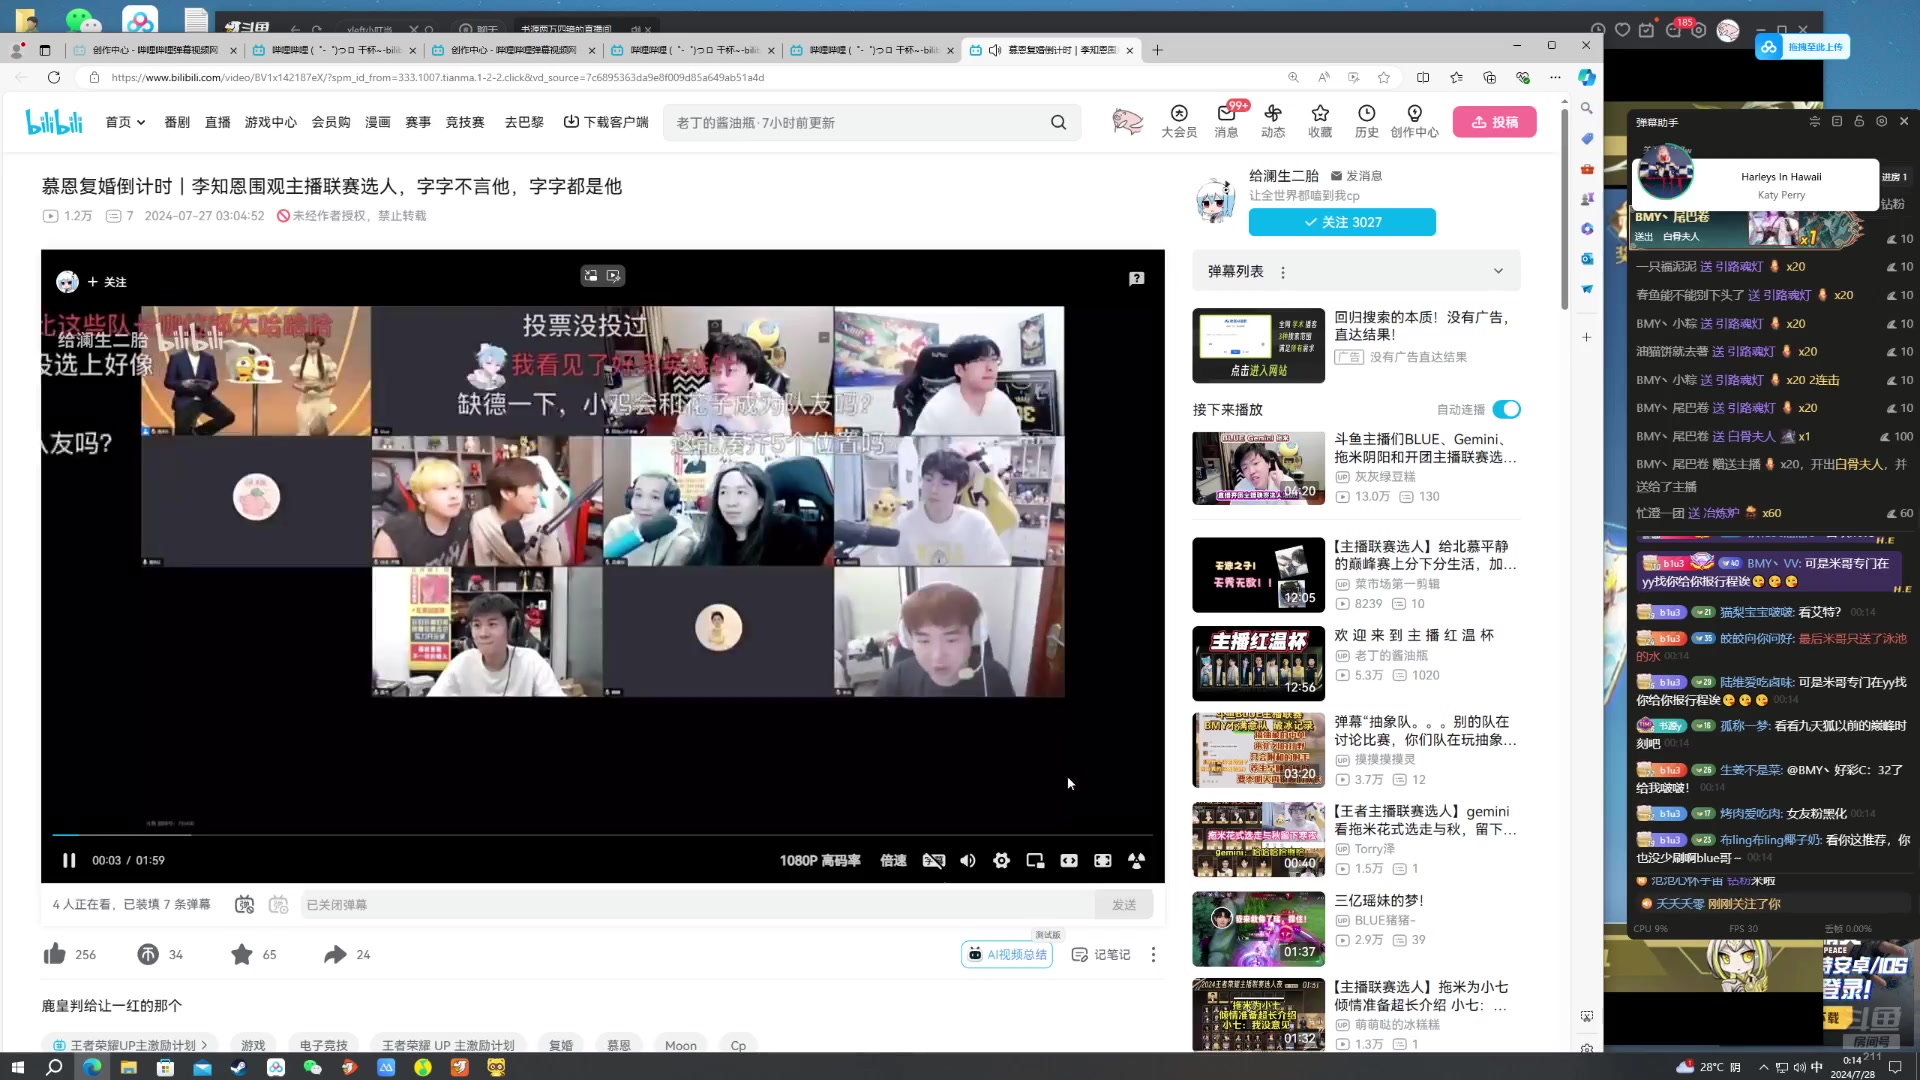This screenshot has width=1920, height=1080.
Task: Select the 赛事 tab in top navigation
Action: [x=417, y=121]
